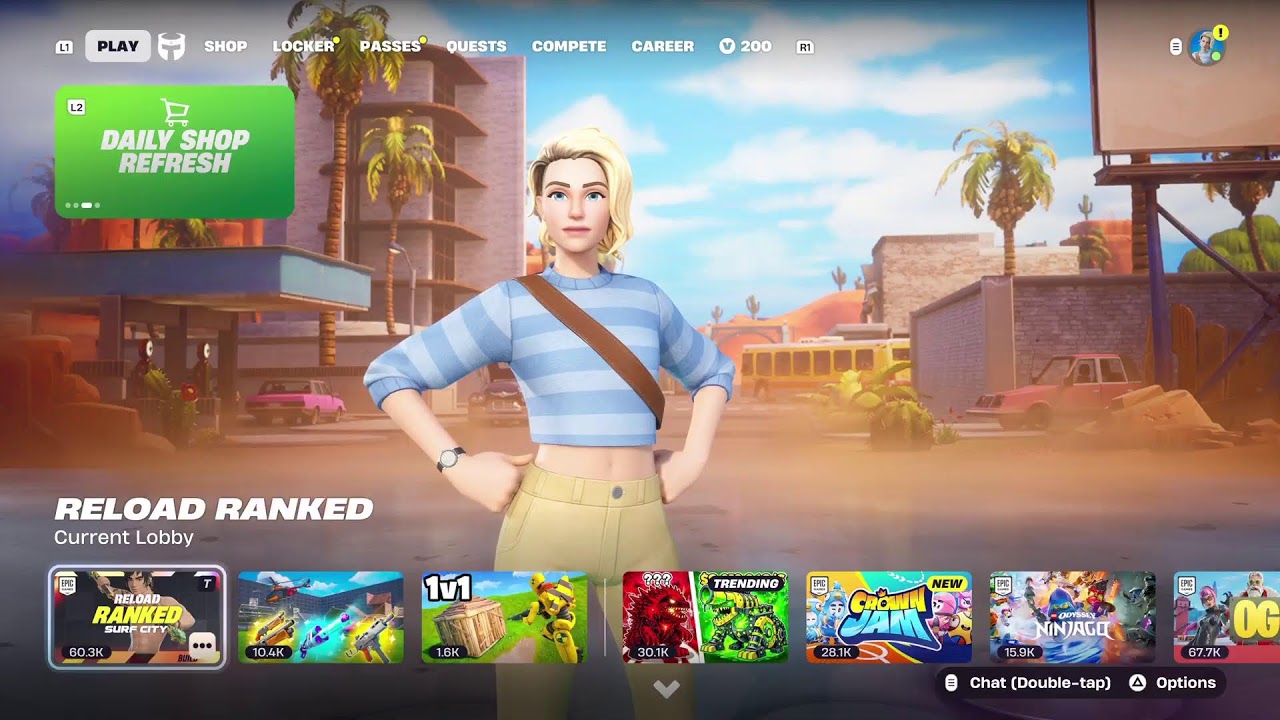Open the SHOP tab
Viewport: 1280px width, 720px height.
tap(226, 46)
